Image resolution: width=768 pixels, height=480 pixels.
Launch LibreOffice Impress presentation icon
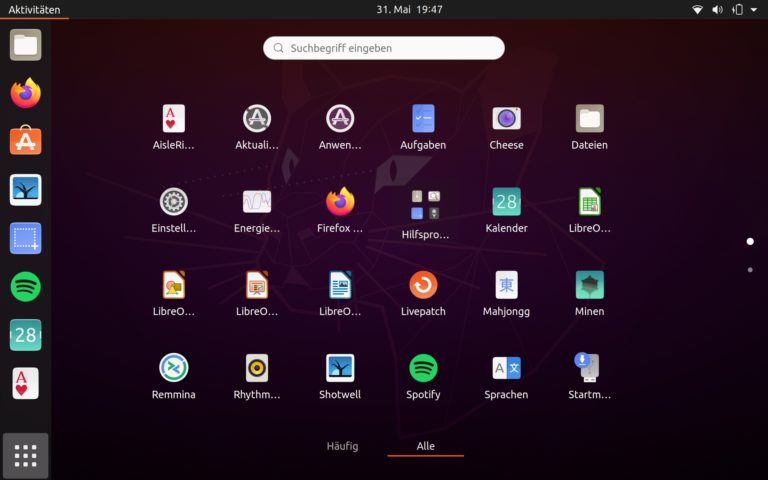[x=257, y=285]
